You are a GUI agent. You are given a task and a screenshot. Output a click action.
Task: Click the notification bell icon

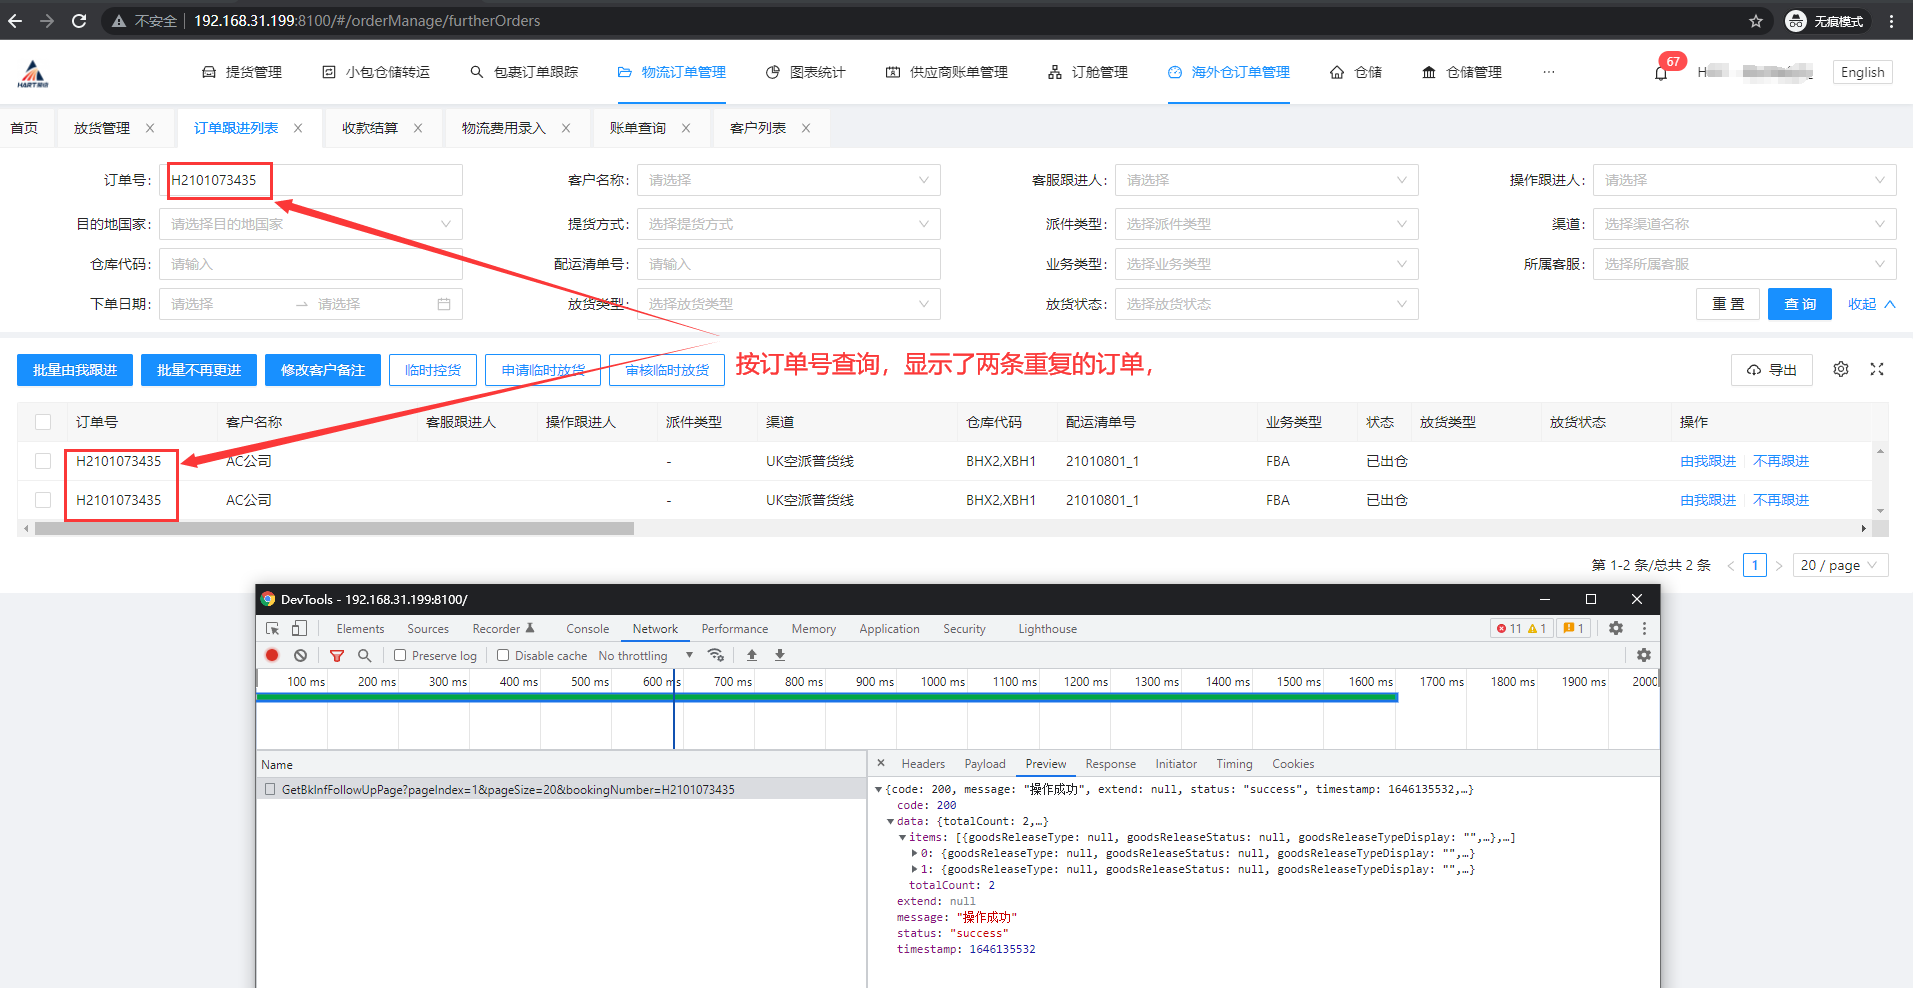coord(1661,73)
